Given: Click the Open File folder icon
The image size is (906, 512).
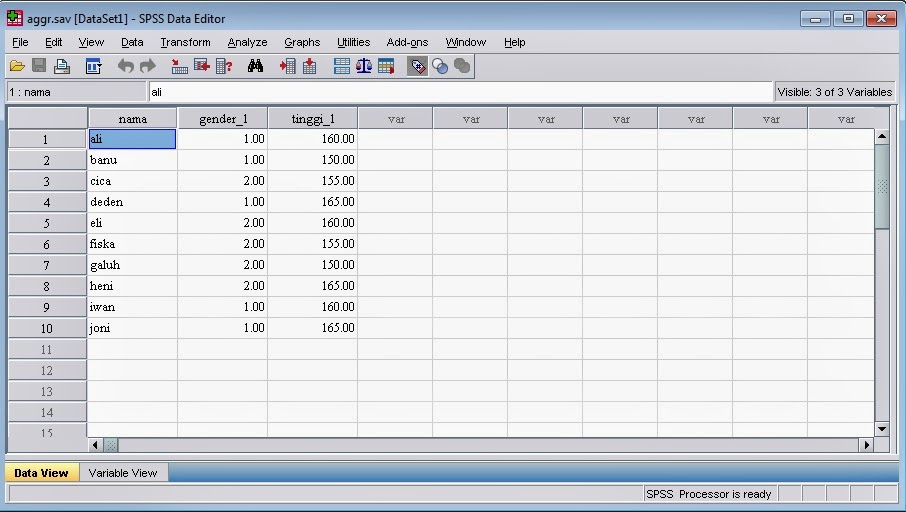Looking at the screenshot, I should (x=17, y=66).
